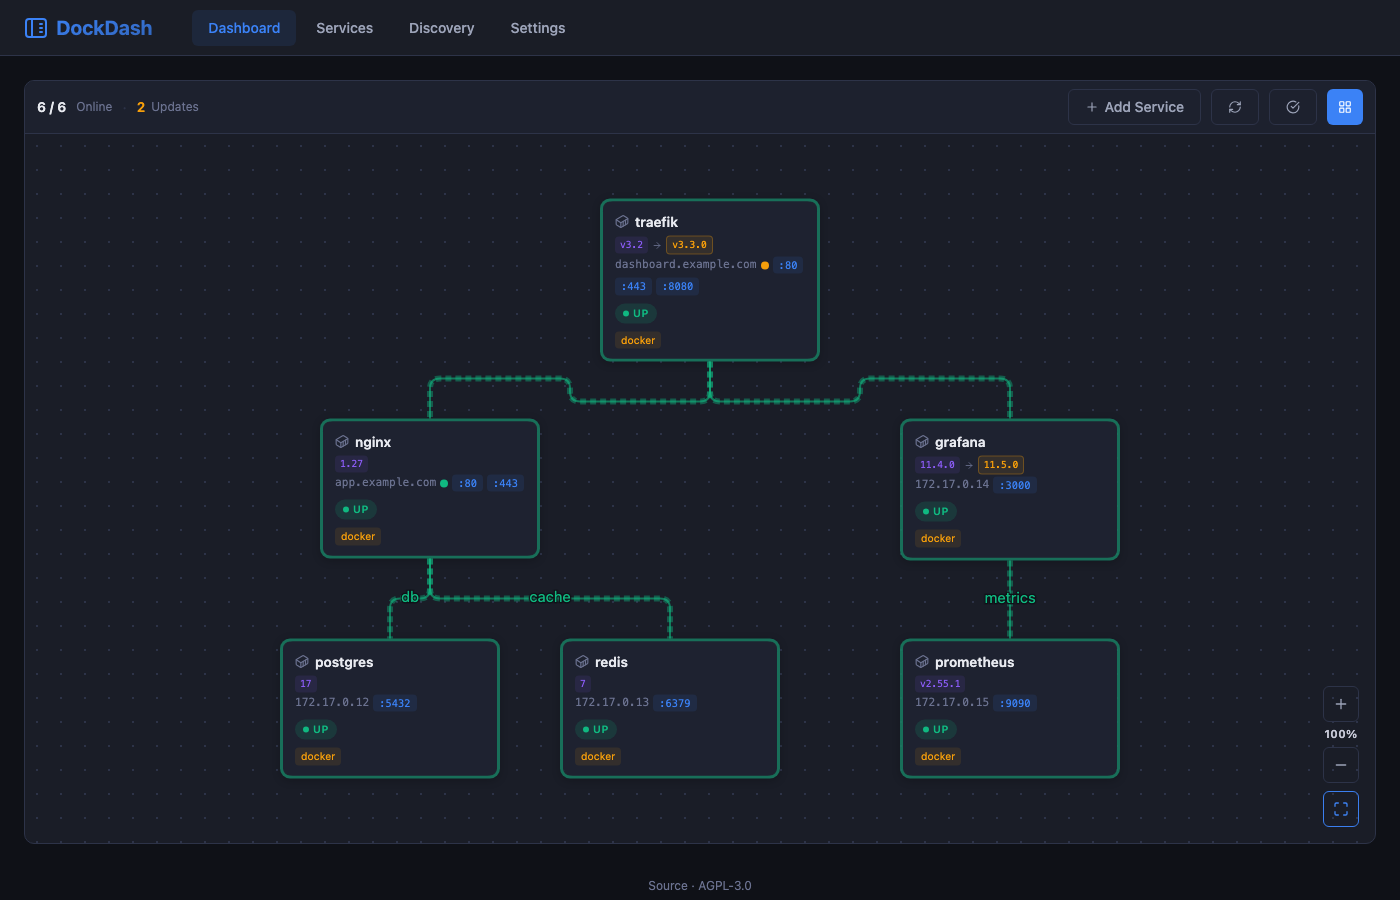Viewport: 1400px width, 900px height.
Task: Click the redis container cube icon
Action: click(582, 662)
